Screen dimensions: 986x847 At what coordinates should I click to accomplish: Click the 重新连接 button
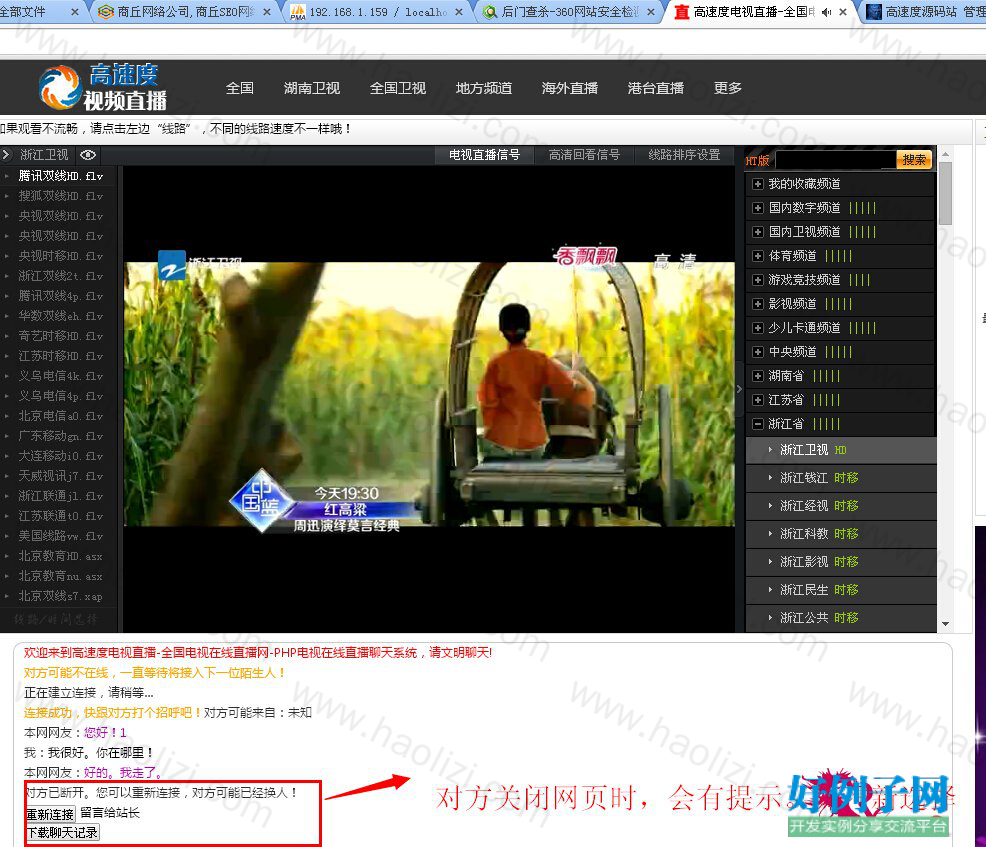pos(50,814)
